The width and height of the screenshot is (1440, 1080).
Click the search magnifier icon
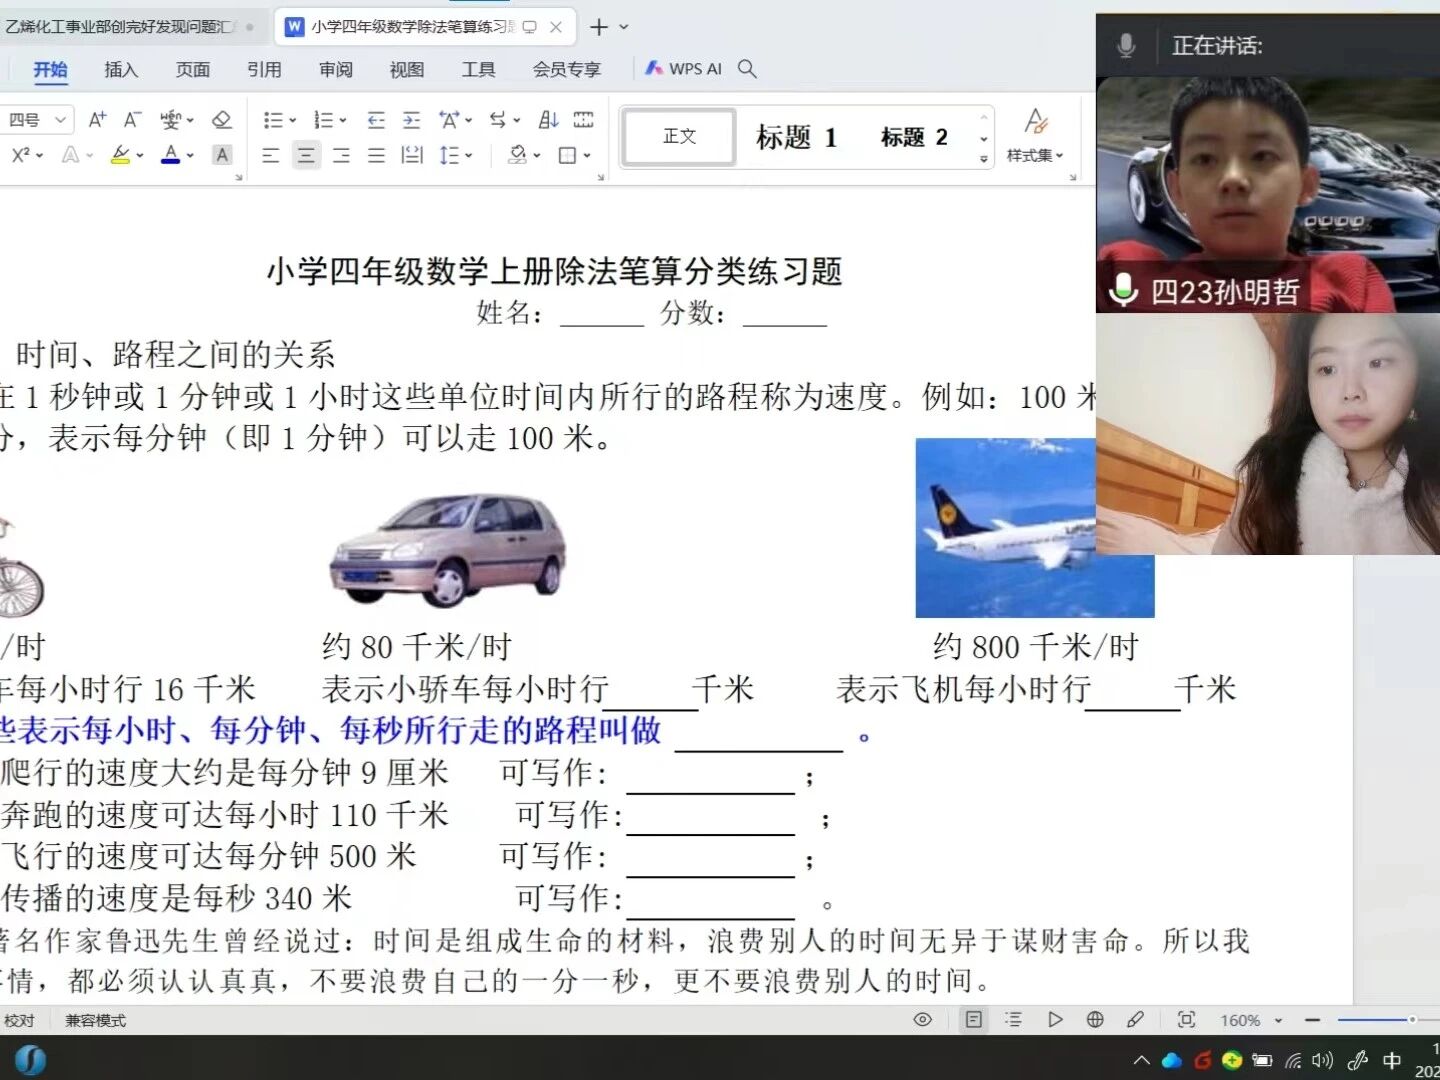(747, 68)
